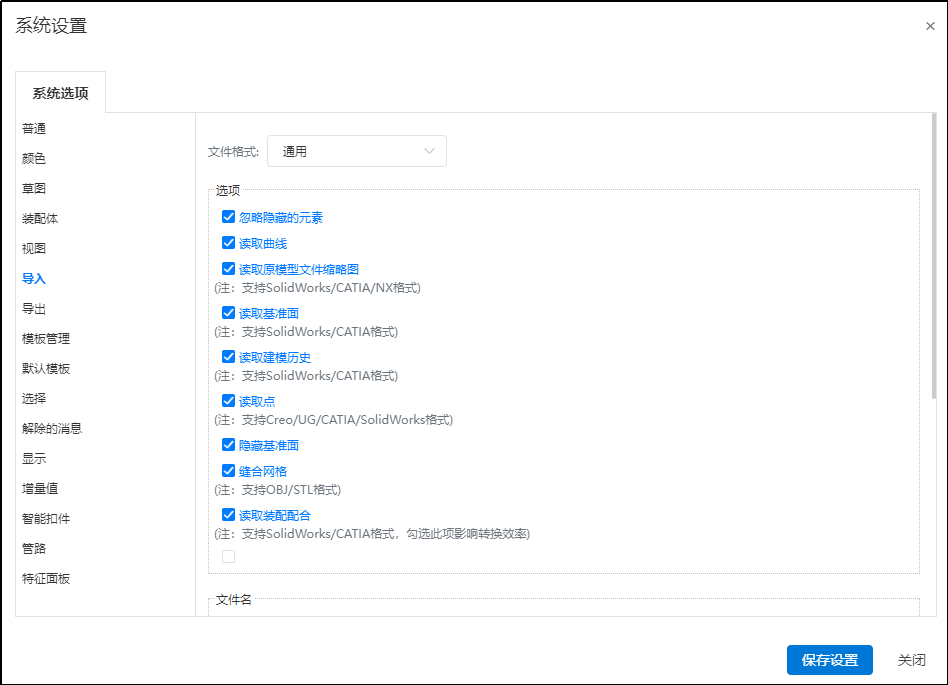Uncheck the 忽略隐藏的元素 checkbox

point(228,217)
